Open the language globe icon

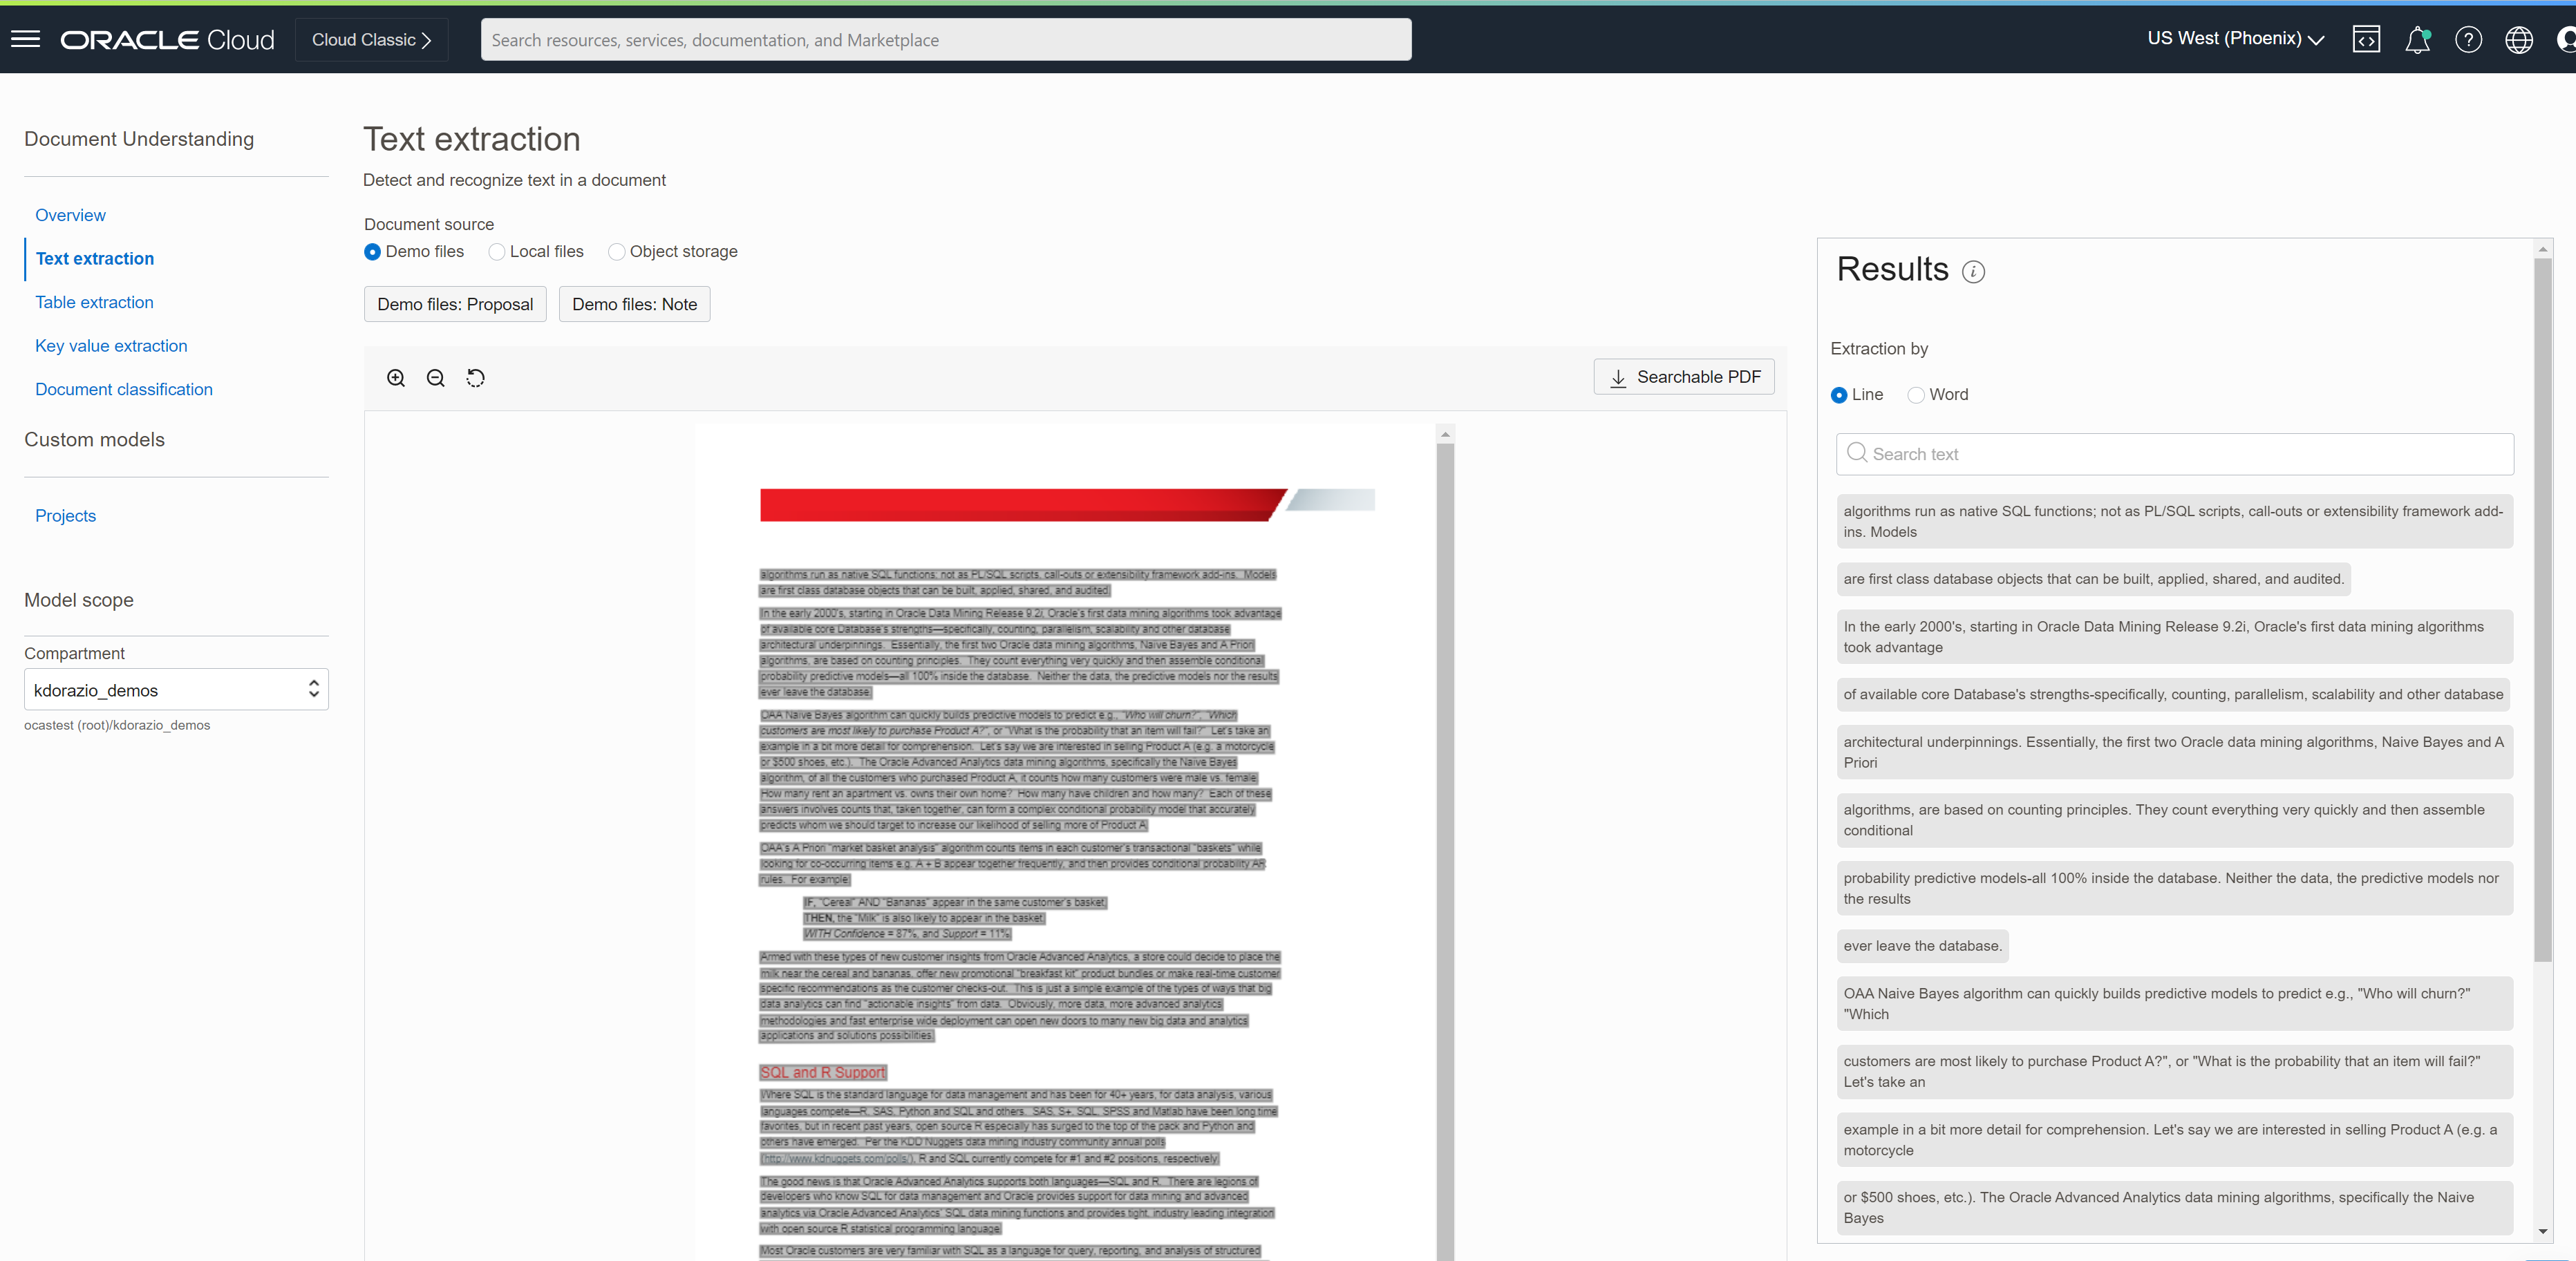pyautogui.click(x=2518, y=39)
